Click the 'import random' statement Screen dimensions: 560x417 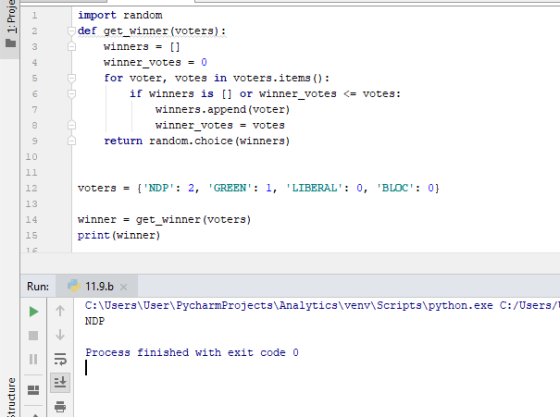(x=120, y=15)
